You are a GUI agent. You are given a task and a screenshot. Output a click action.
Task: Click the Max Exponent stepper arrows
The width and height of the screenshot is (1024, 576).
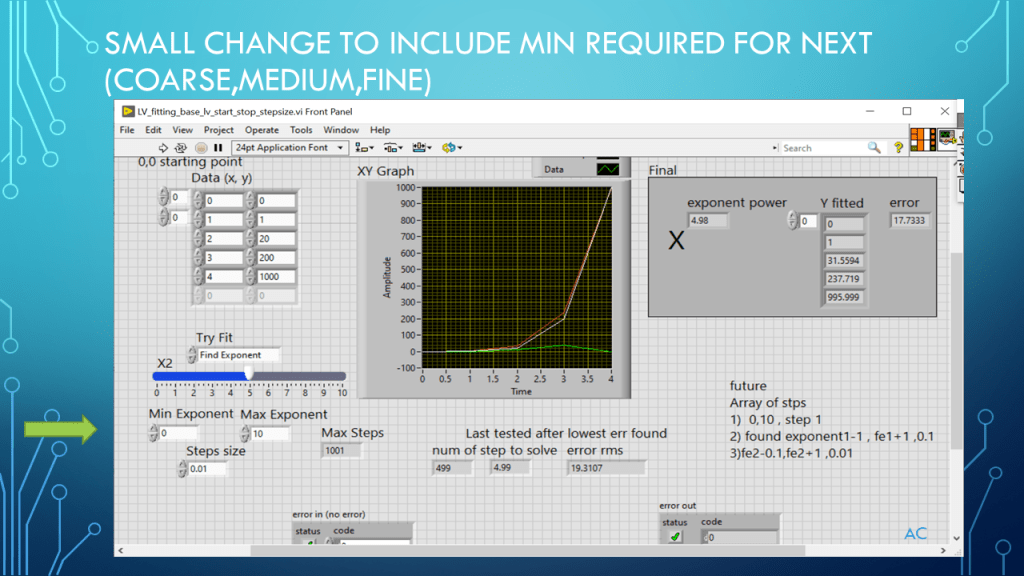click(243, 433)
